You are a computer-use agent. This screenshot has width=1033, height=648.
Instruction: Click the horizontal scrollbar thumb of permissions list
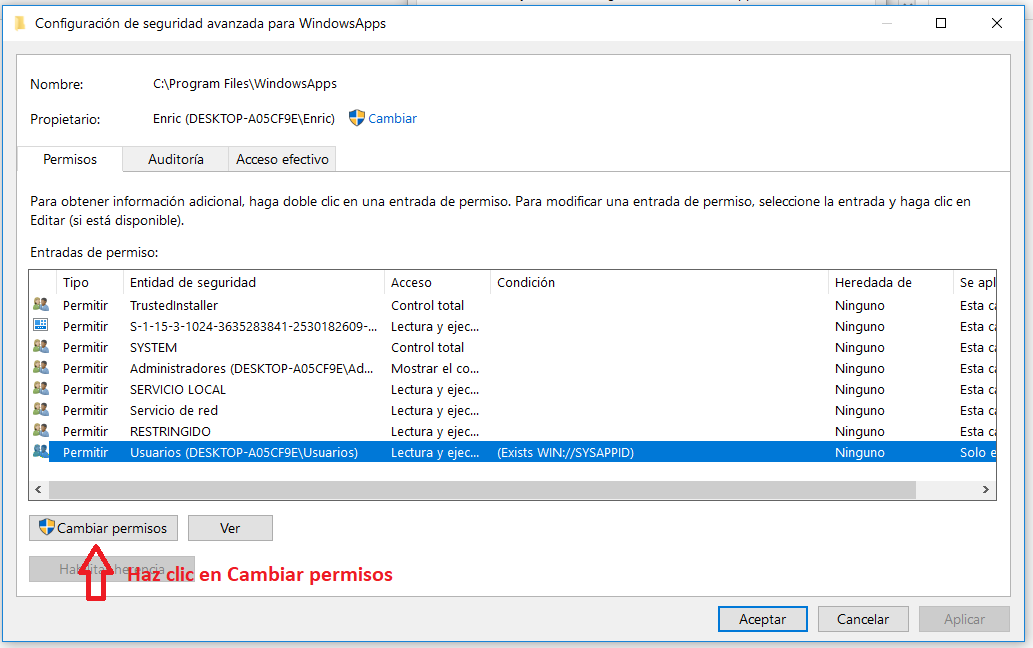[482, 489]
